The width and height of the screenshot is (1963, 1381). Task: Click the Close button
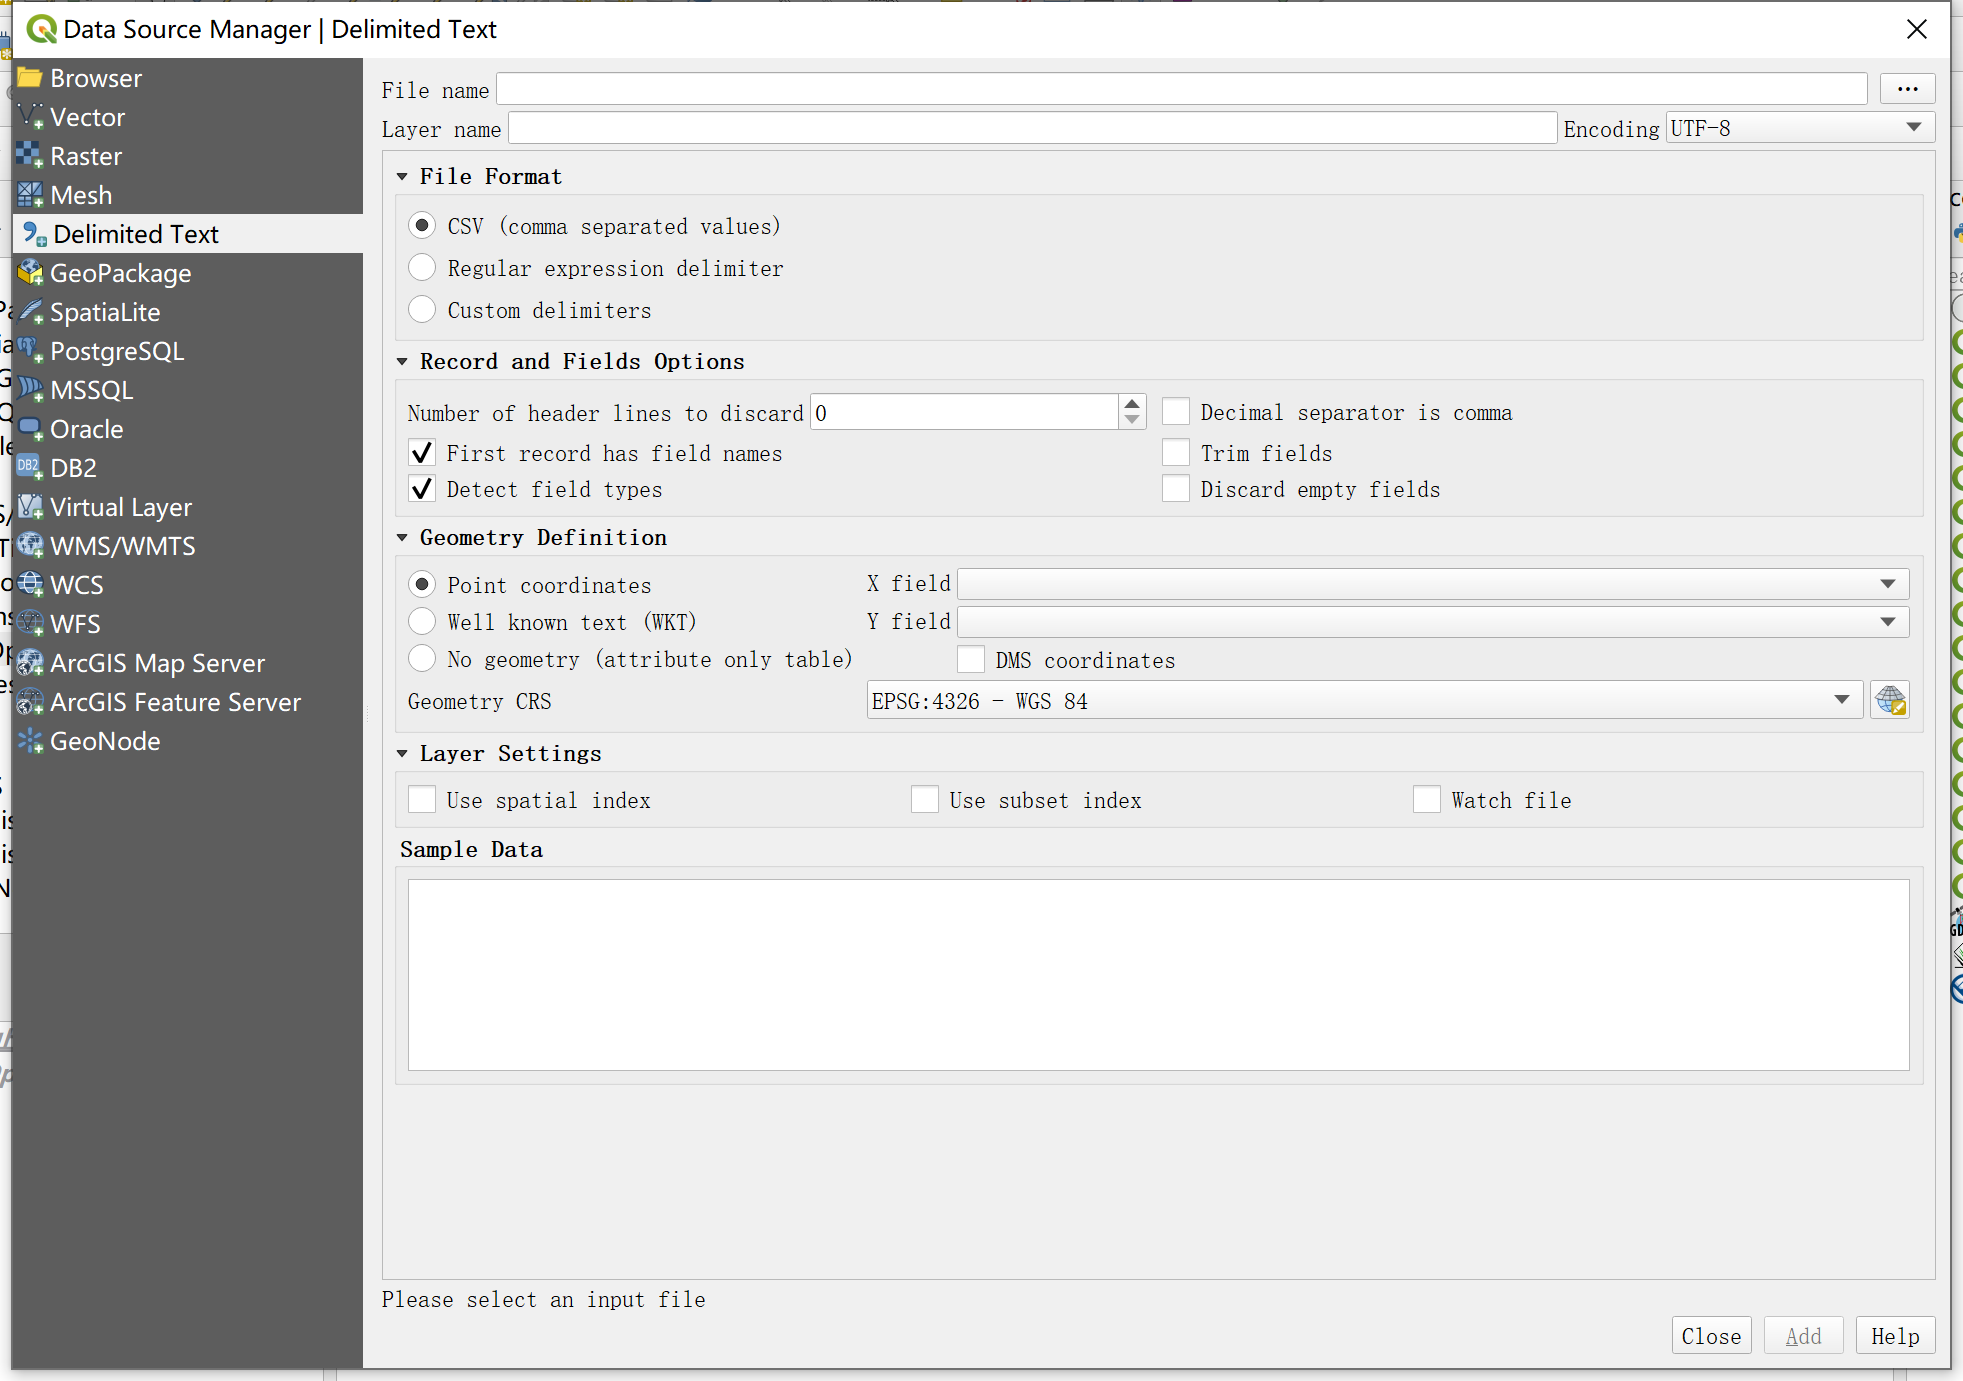coord(1710,1336)
